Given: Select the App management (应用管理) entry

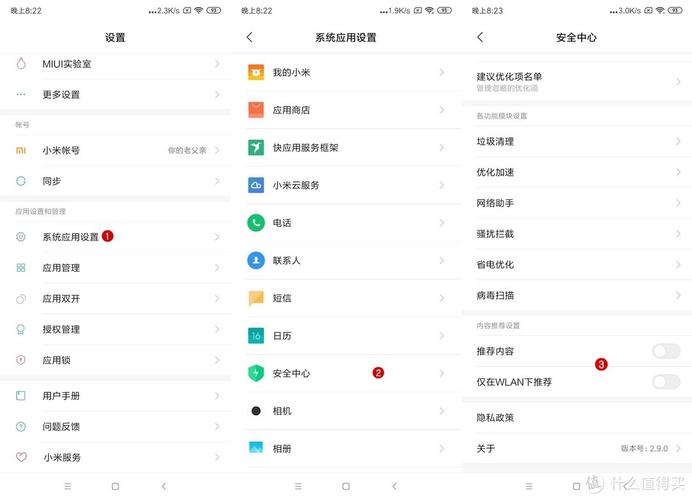Looking at the screenshot, I should pos(116,268).
